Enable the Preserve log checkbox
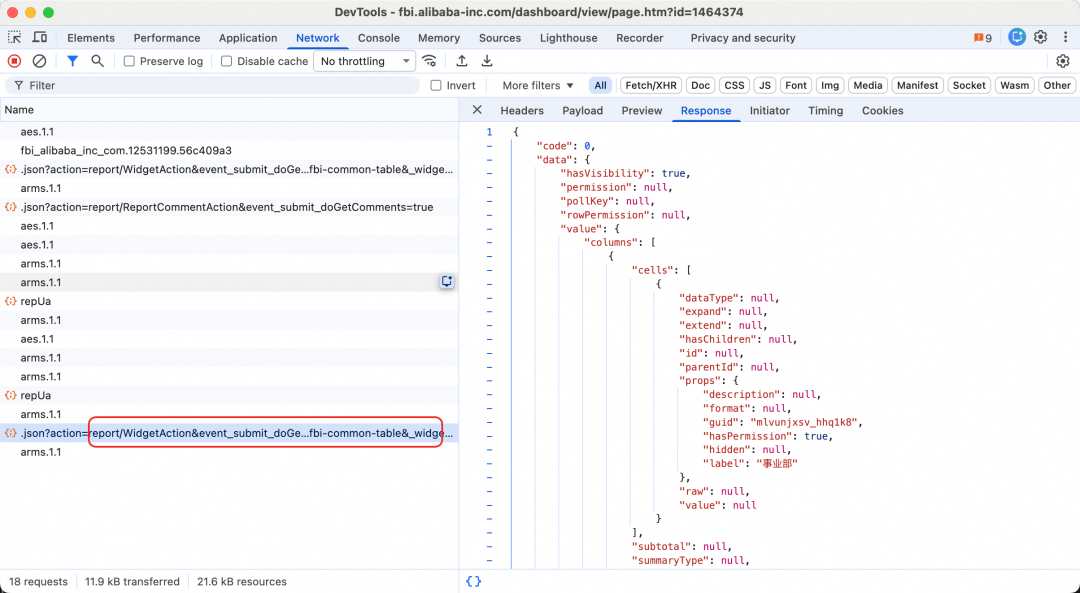The height and width of the screenshot is (593, 1080). point(129,61)
